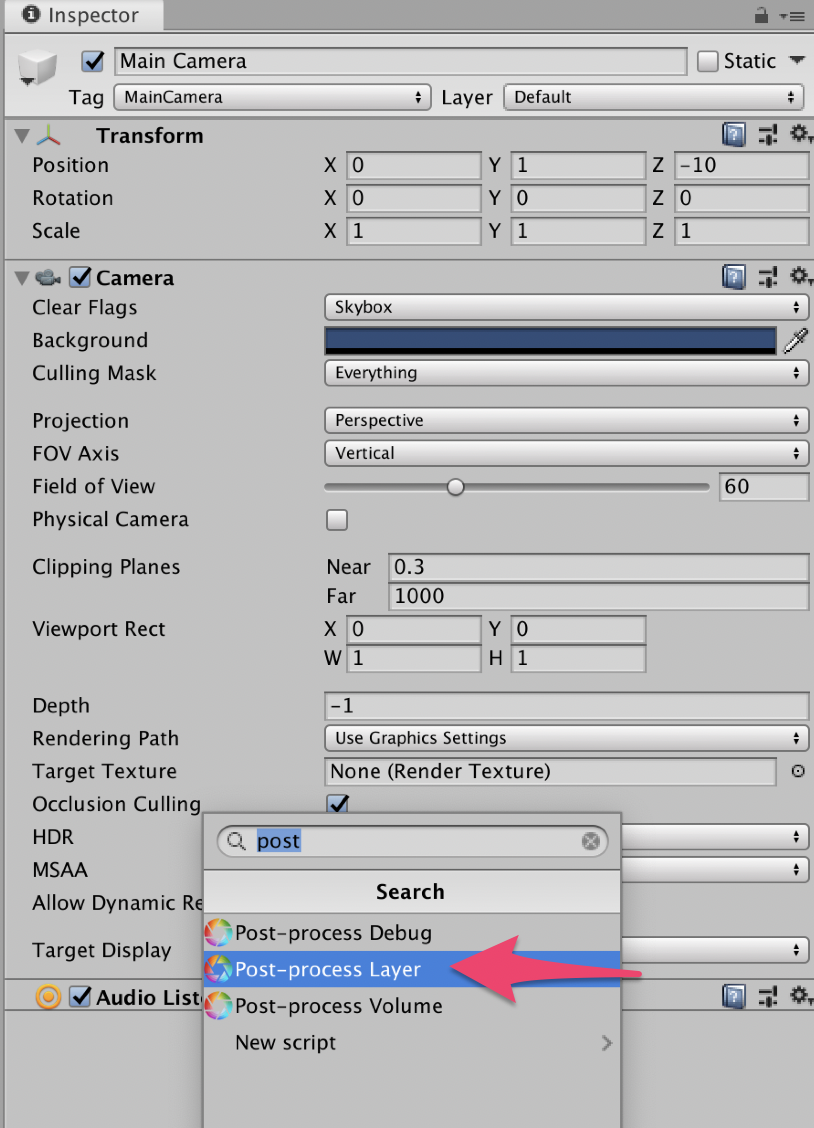Disable the Camera component checkbox
This screenshot has height=1128, width=814.
pos(80,277)
